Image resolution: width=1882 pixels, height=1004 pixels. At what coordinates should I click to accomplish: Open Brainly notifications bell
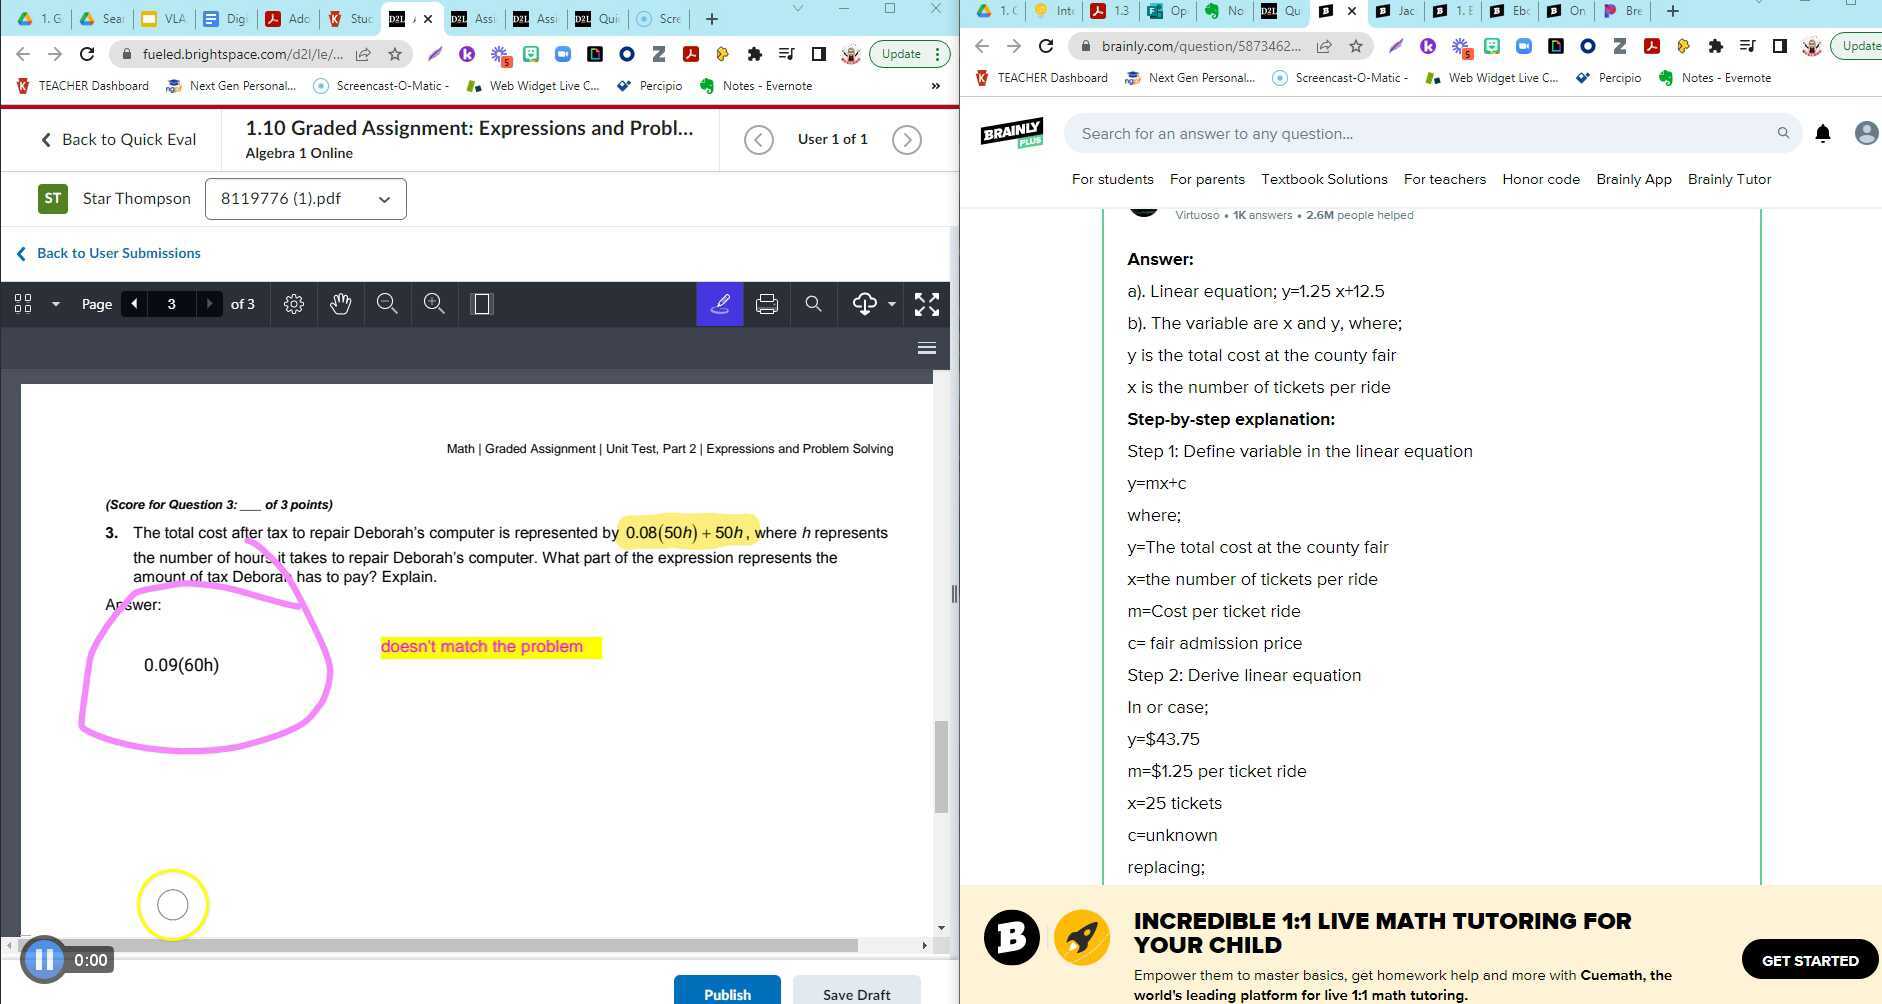1822,134
